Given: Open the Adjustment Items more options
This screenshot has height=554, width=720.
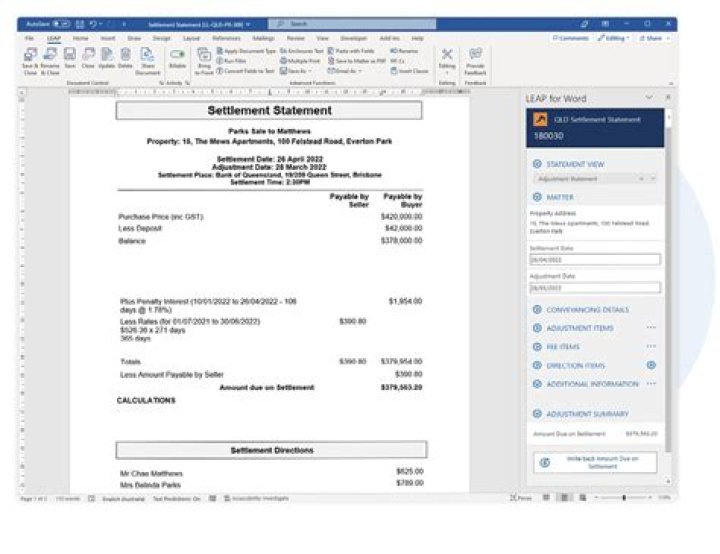Looking at the screenshot, I should point(651,328).
